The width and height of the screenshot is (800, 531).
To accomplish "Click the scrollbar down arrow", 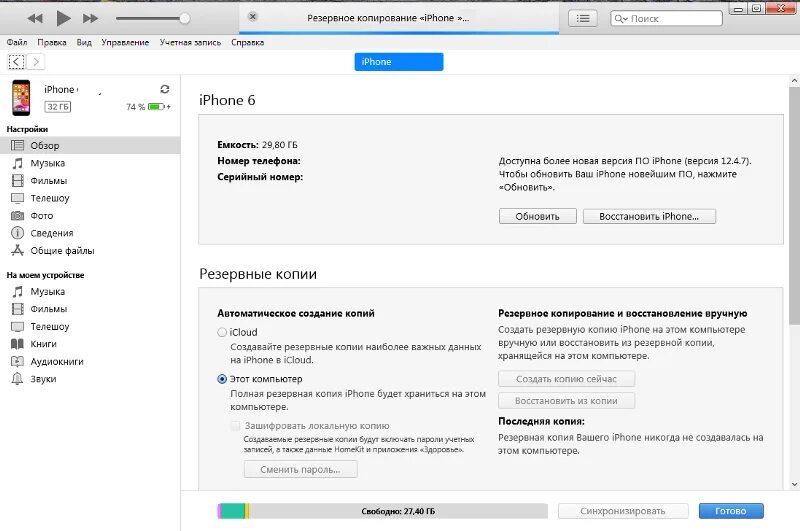I will tap(794, 485).
